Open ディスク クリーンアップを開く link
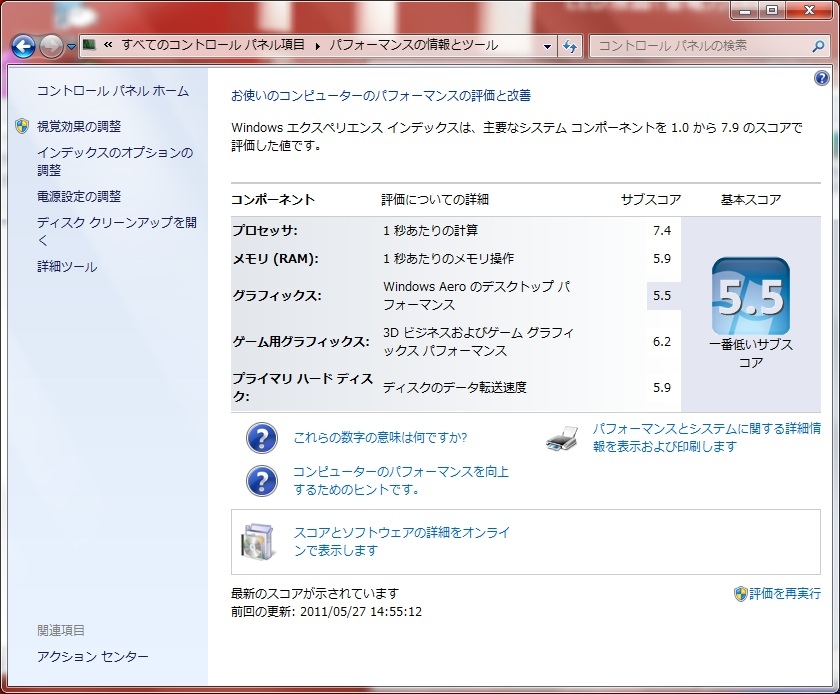 pos(116,231)
